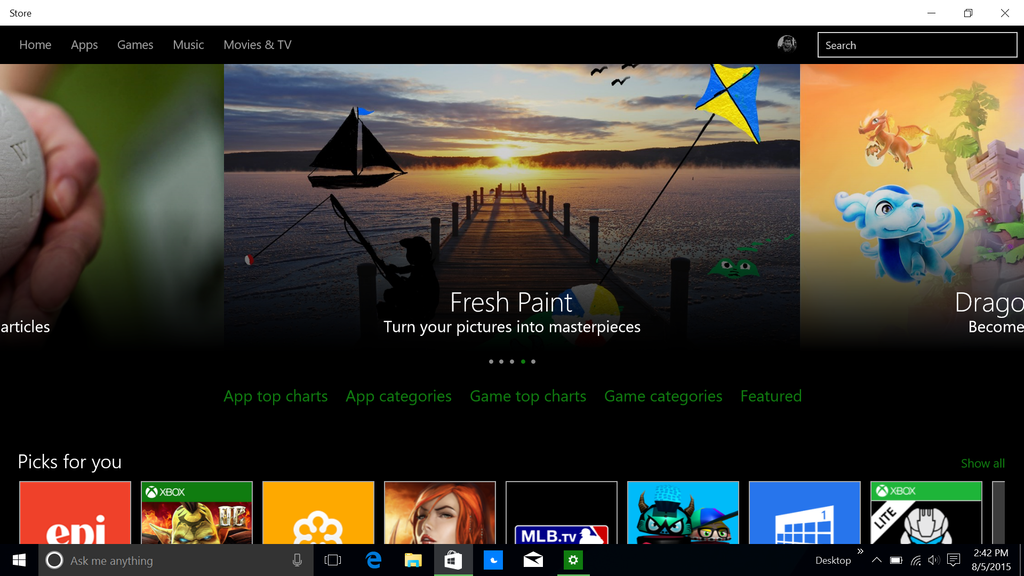1024x576 pixels.
Task: Open App categories
Action: tap(398, 396)
